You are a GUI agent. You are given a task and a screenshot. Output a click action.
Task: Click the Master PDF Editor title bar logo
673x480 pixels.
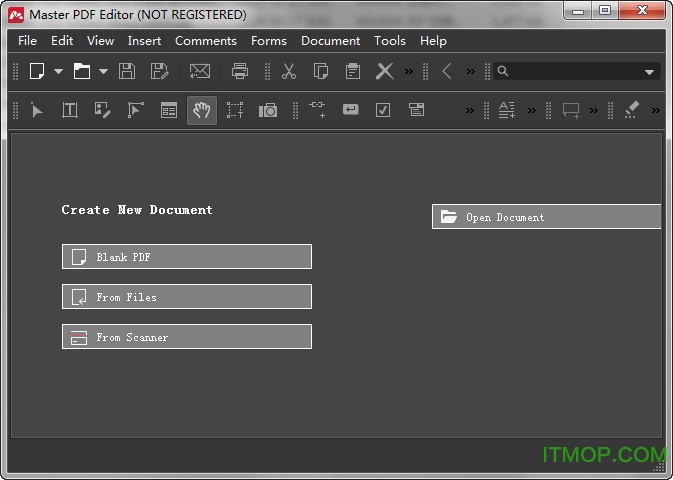pos(16,15)
